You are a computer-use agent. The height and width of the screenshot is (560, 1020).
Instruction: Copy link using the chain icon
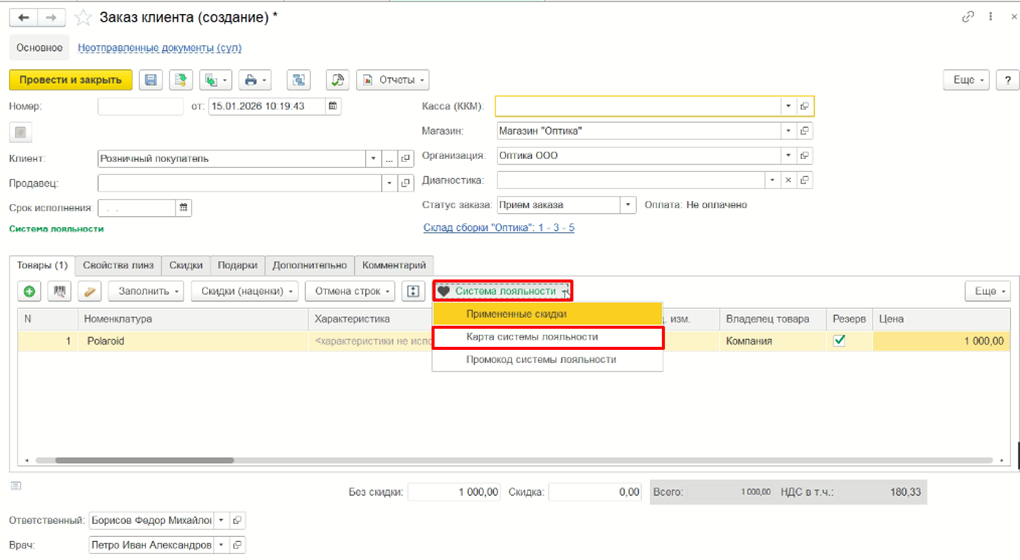pos(968,17)
